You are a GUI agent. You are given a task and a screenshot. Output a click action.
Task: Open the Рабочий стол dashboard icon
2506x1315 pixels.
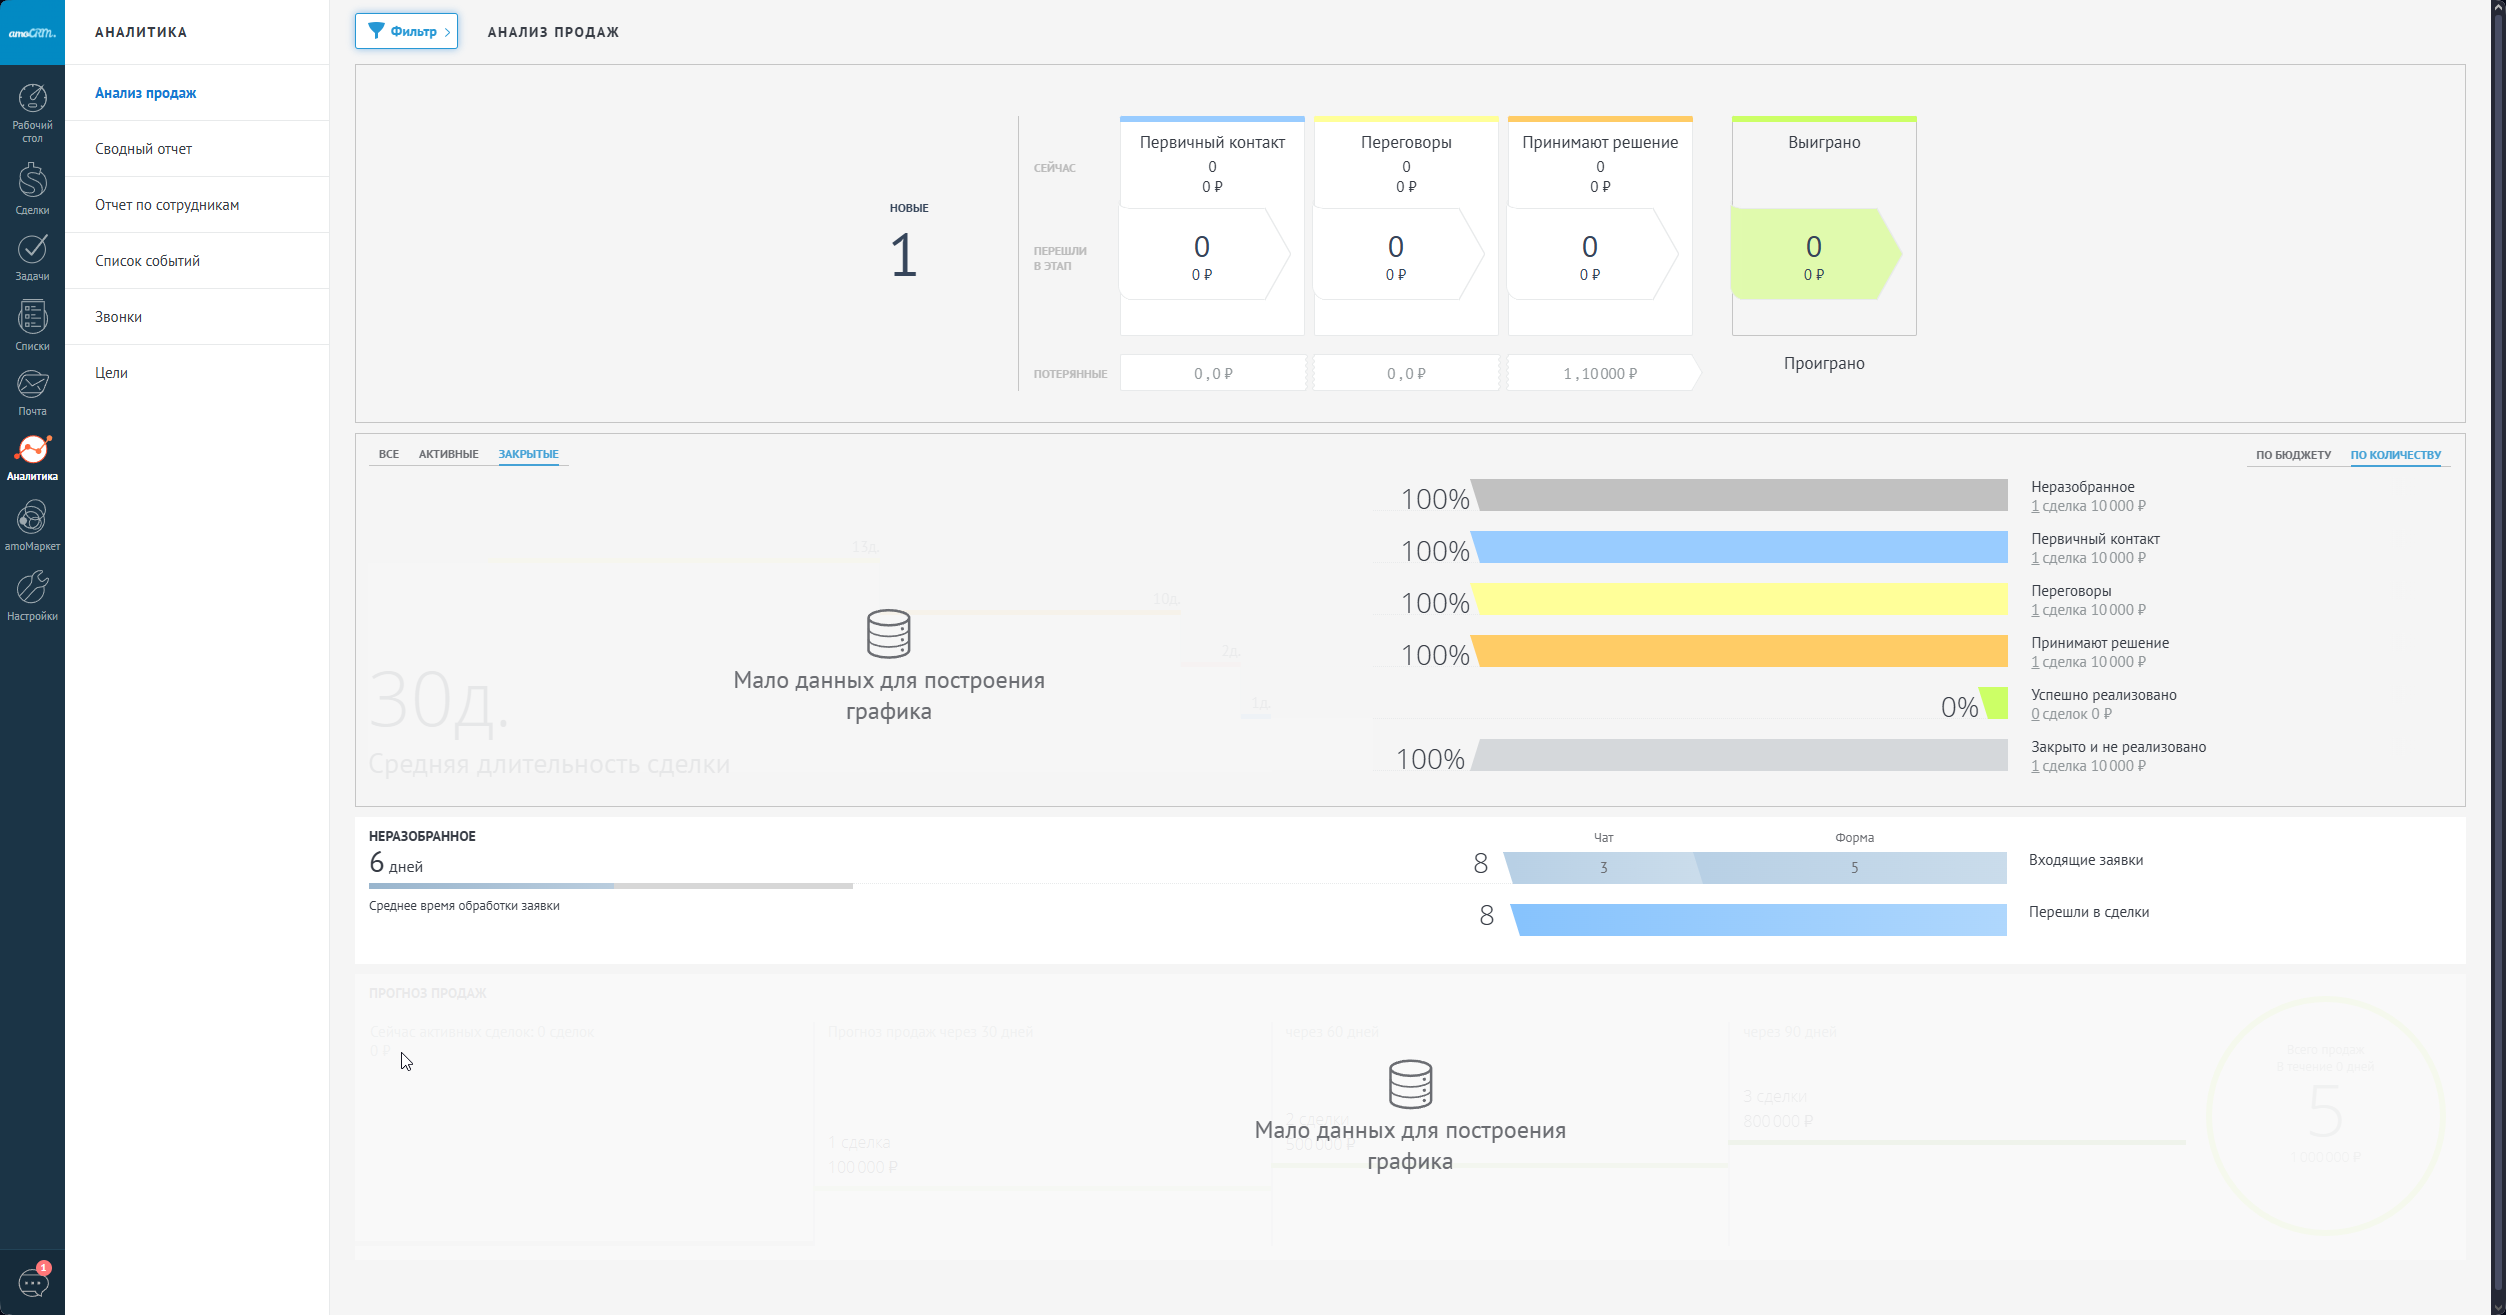click(x=32, y=110)
